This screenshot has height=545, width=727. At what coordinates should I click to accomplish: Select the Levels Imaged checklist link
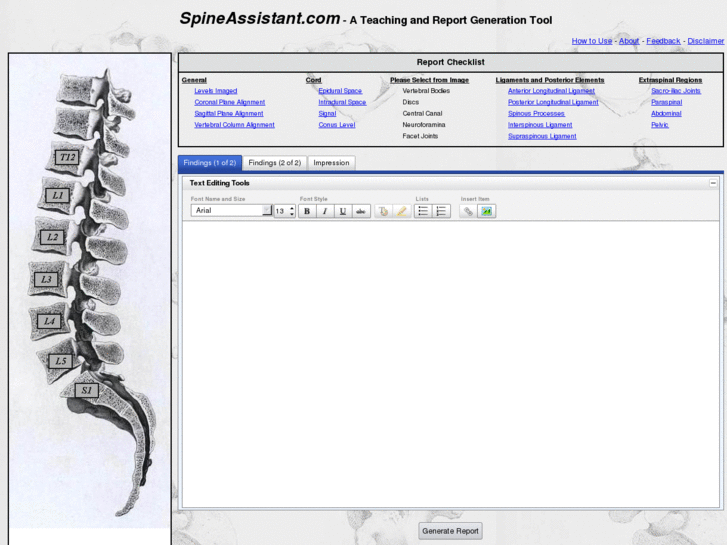click(216, 91)
